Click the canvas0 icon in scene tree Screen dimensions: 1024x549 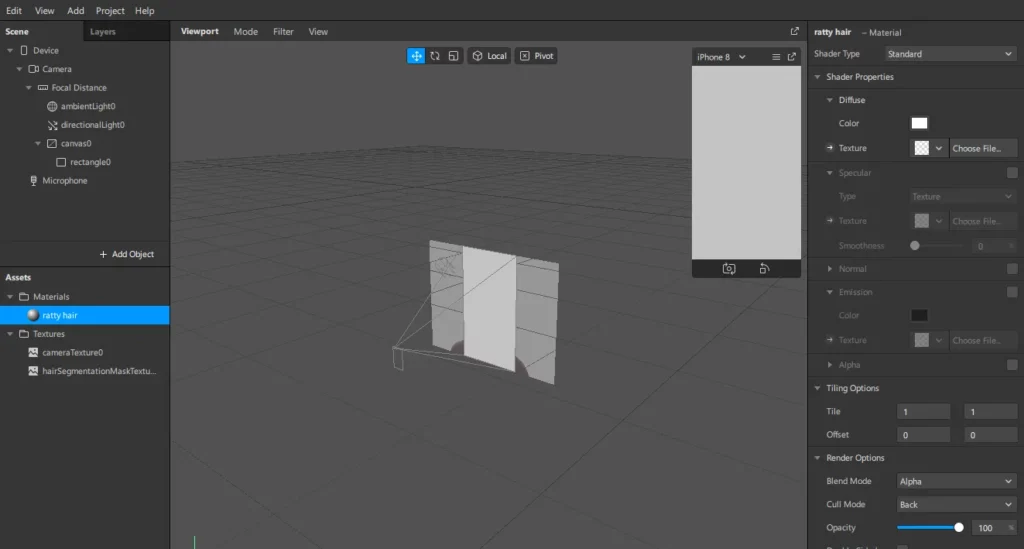(x=52, y=143)
